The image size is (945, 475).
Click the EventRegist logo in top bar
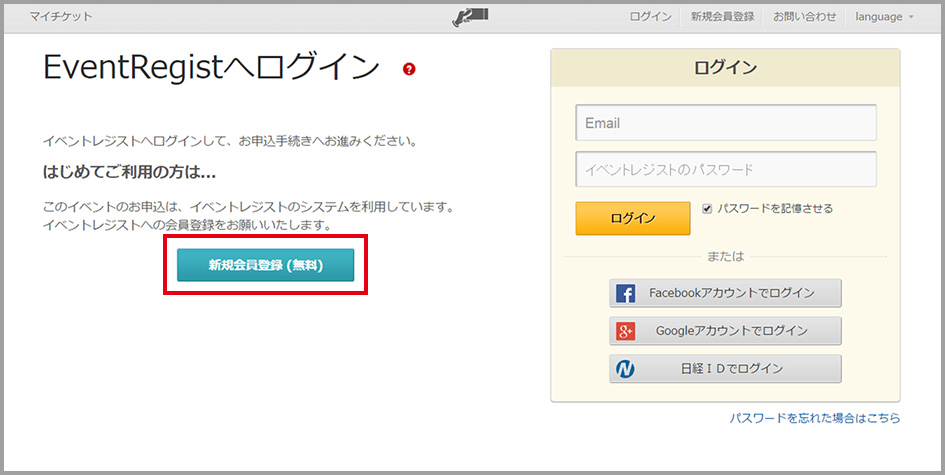coord(470,17)
